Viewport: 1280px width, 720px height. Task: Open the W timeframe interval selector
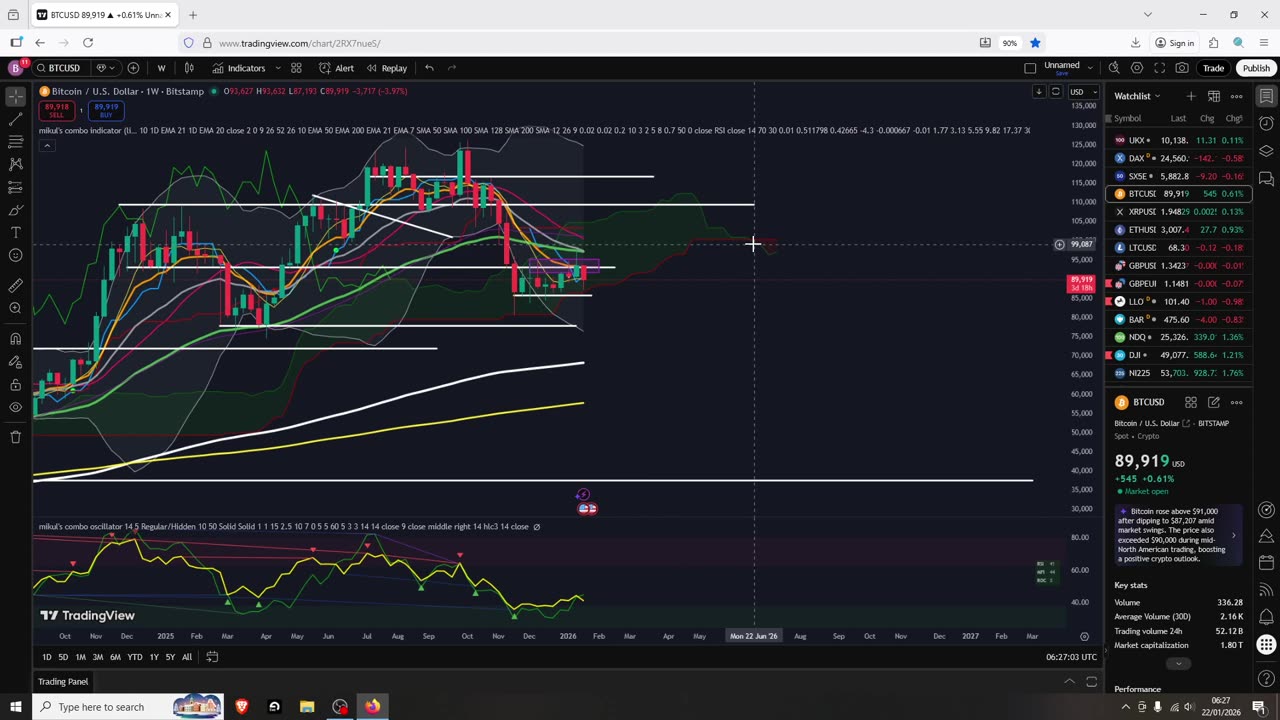pyautogui.click(x=161, y=68)
